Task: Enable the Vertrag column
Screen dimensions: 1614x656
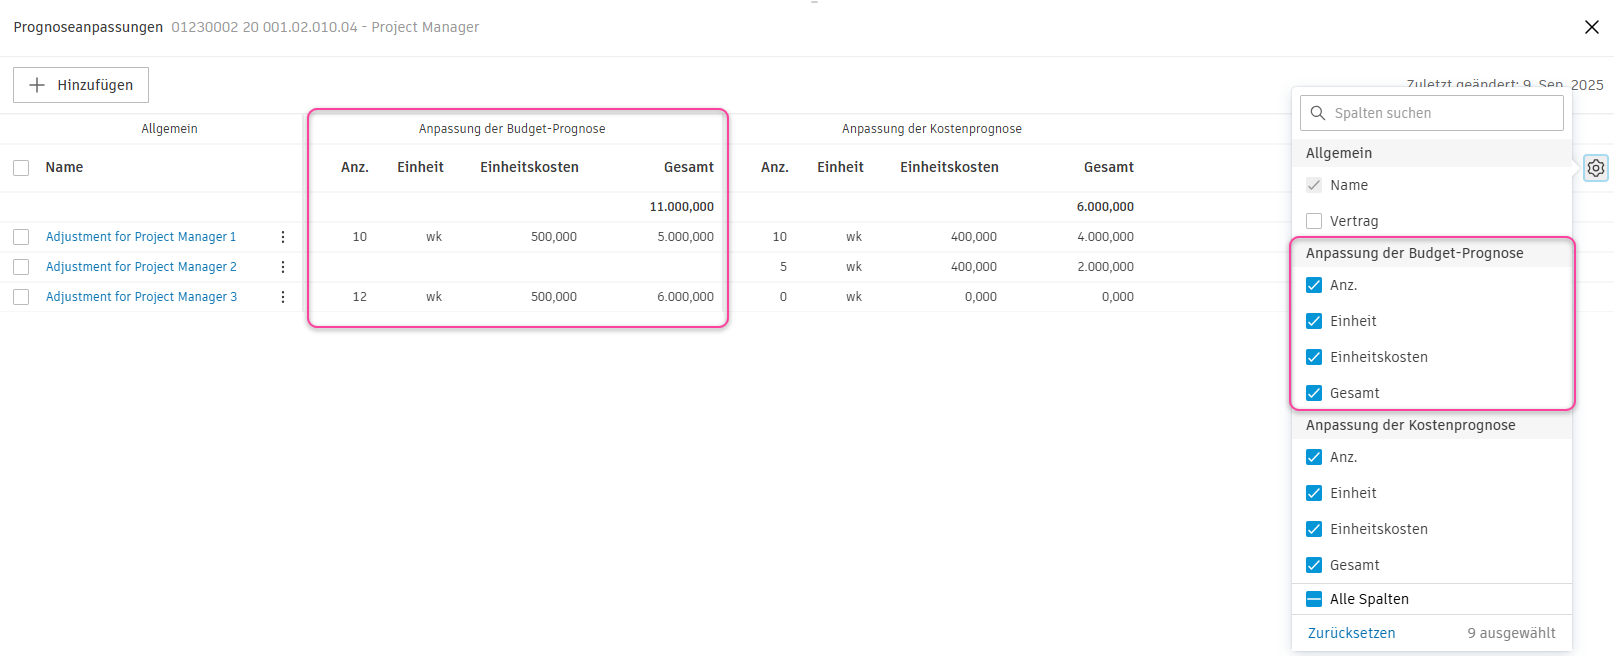Action: pyautogui.click(x=1314, y=221)
